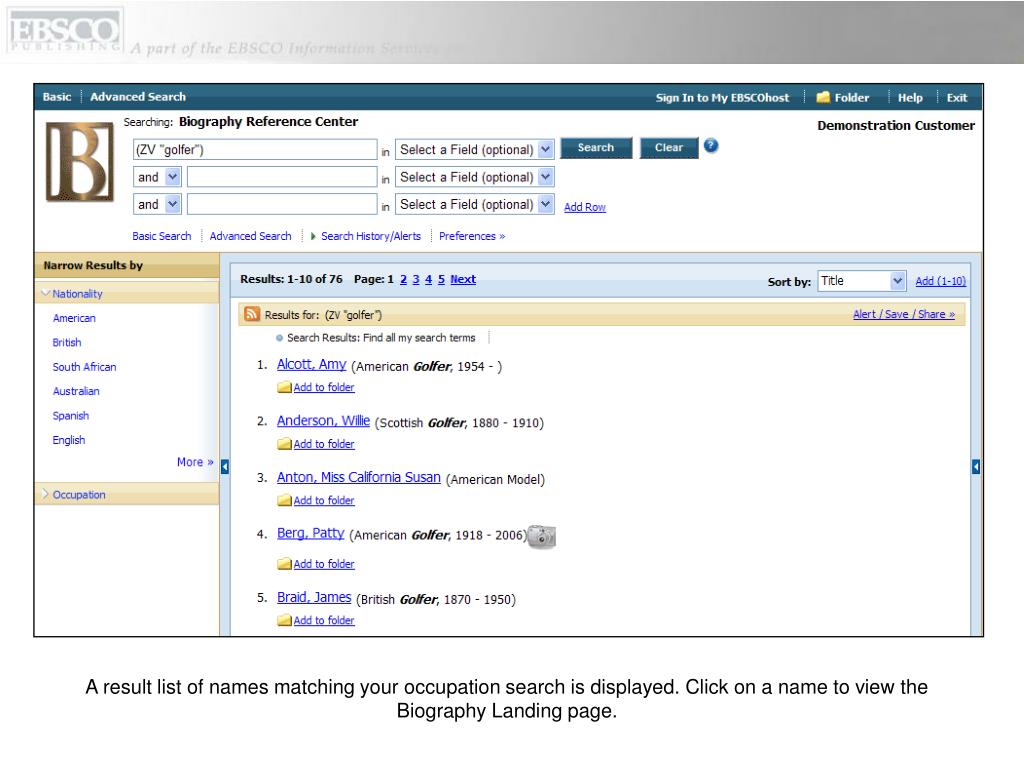Open the second row Select a Field dropdown
Viewport: 1024px width, 768px height.
click(475, 177)
